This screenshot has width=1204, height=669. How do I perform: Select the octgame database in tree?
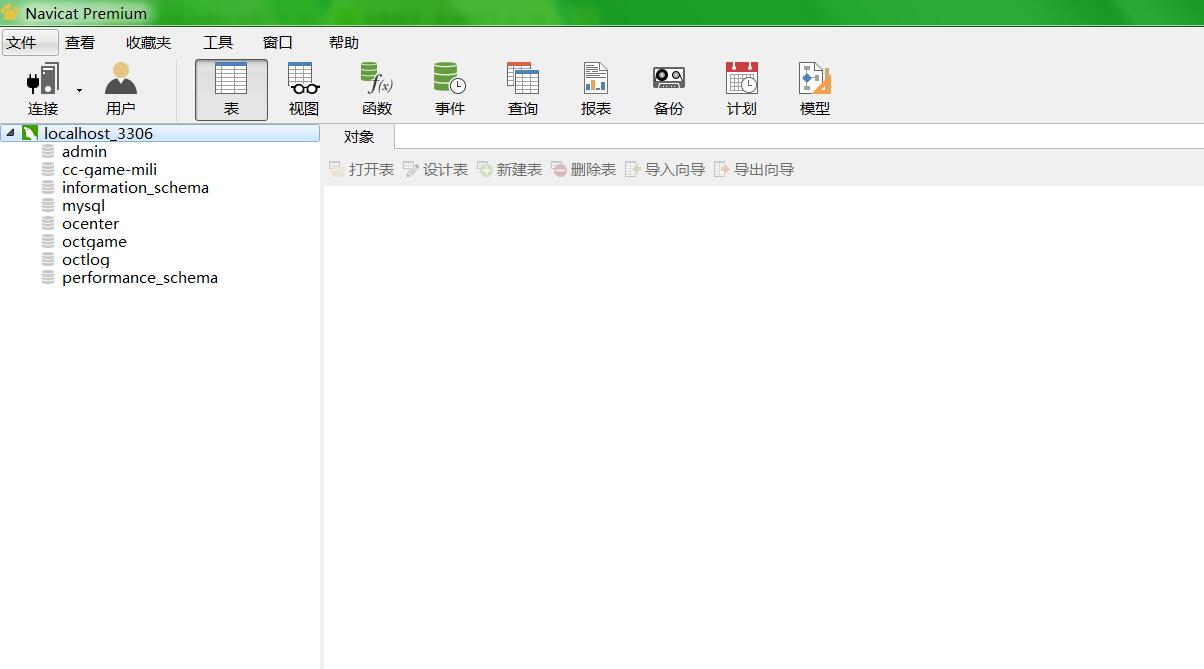pos(94,242)
